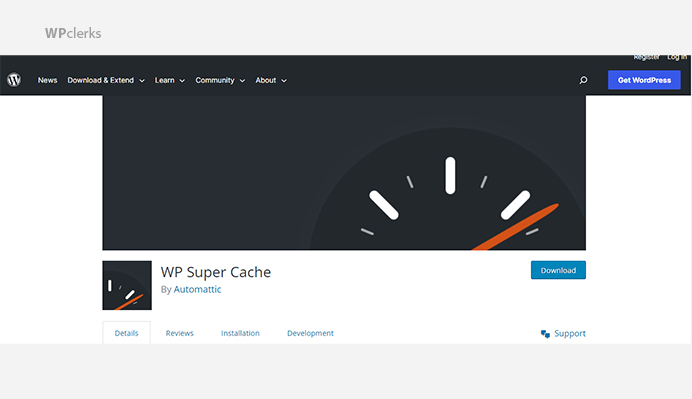This screenshot has width=692, height=399.
Task: Click the WPclerks site logo text
Action: coord(73,33)
